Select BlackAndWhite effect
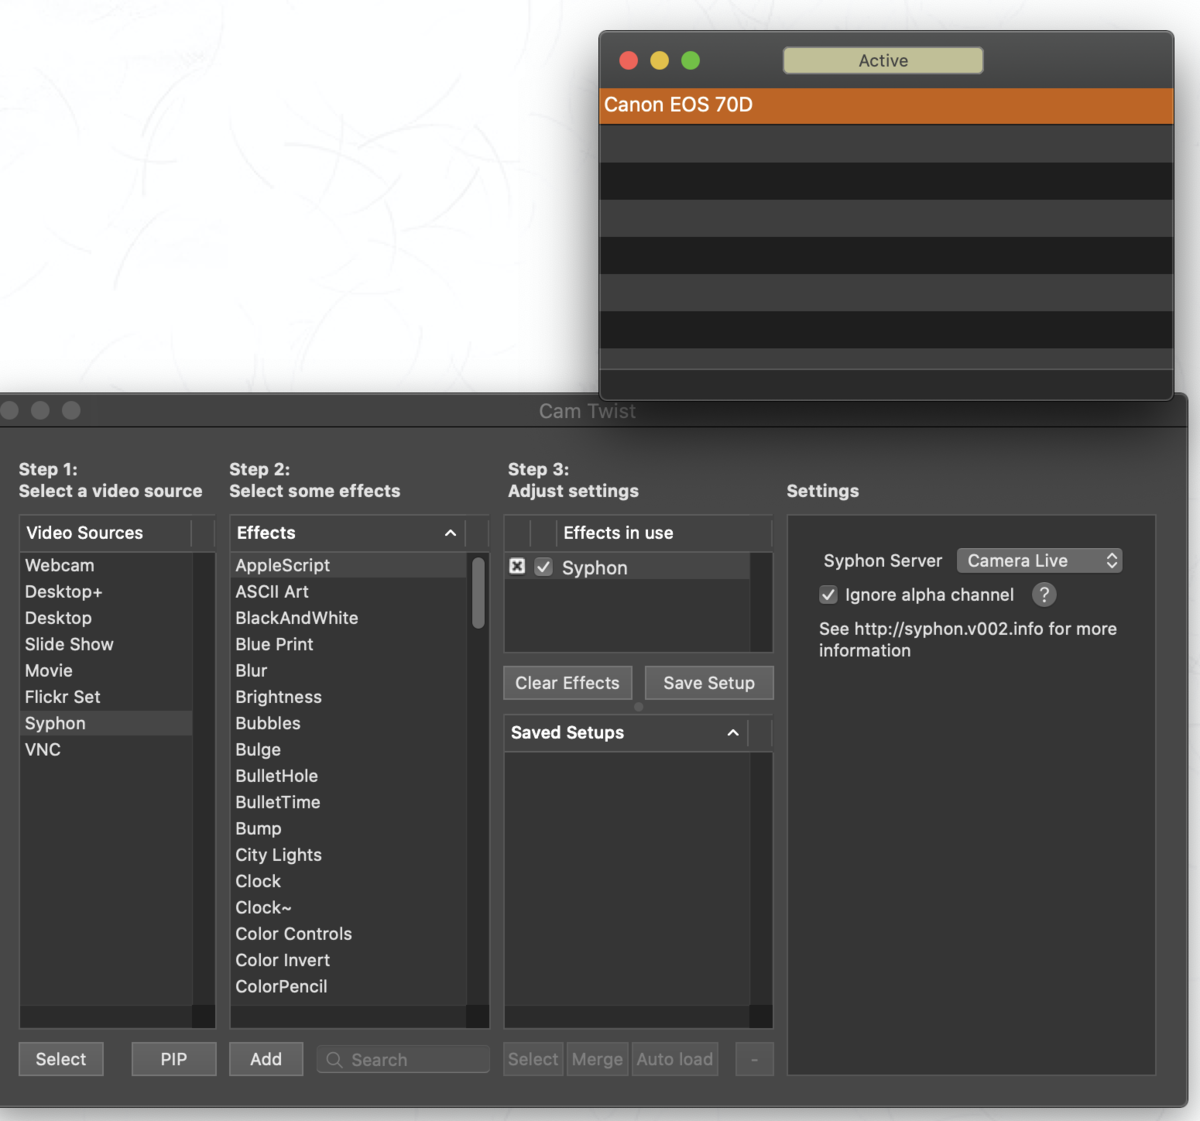Screen dimensions: 1200x1121 pos(348,618)
